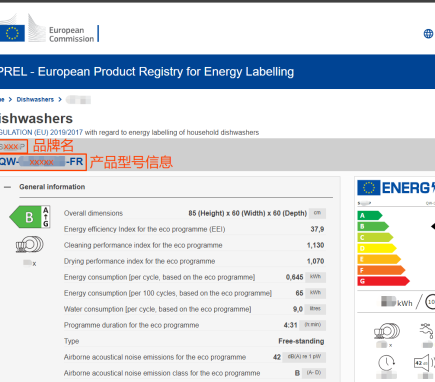Click the EEI value 37,9
Image resolution: width=435 pixels, height=382 pixels.
317,229
